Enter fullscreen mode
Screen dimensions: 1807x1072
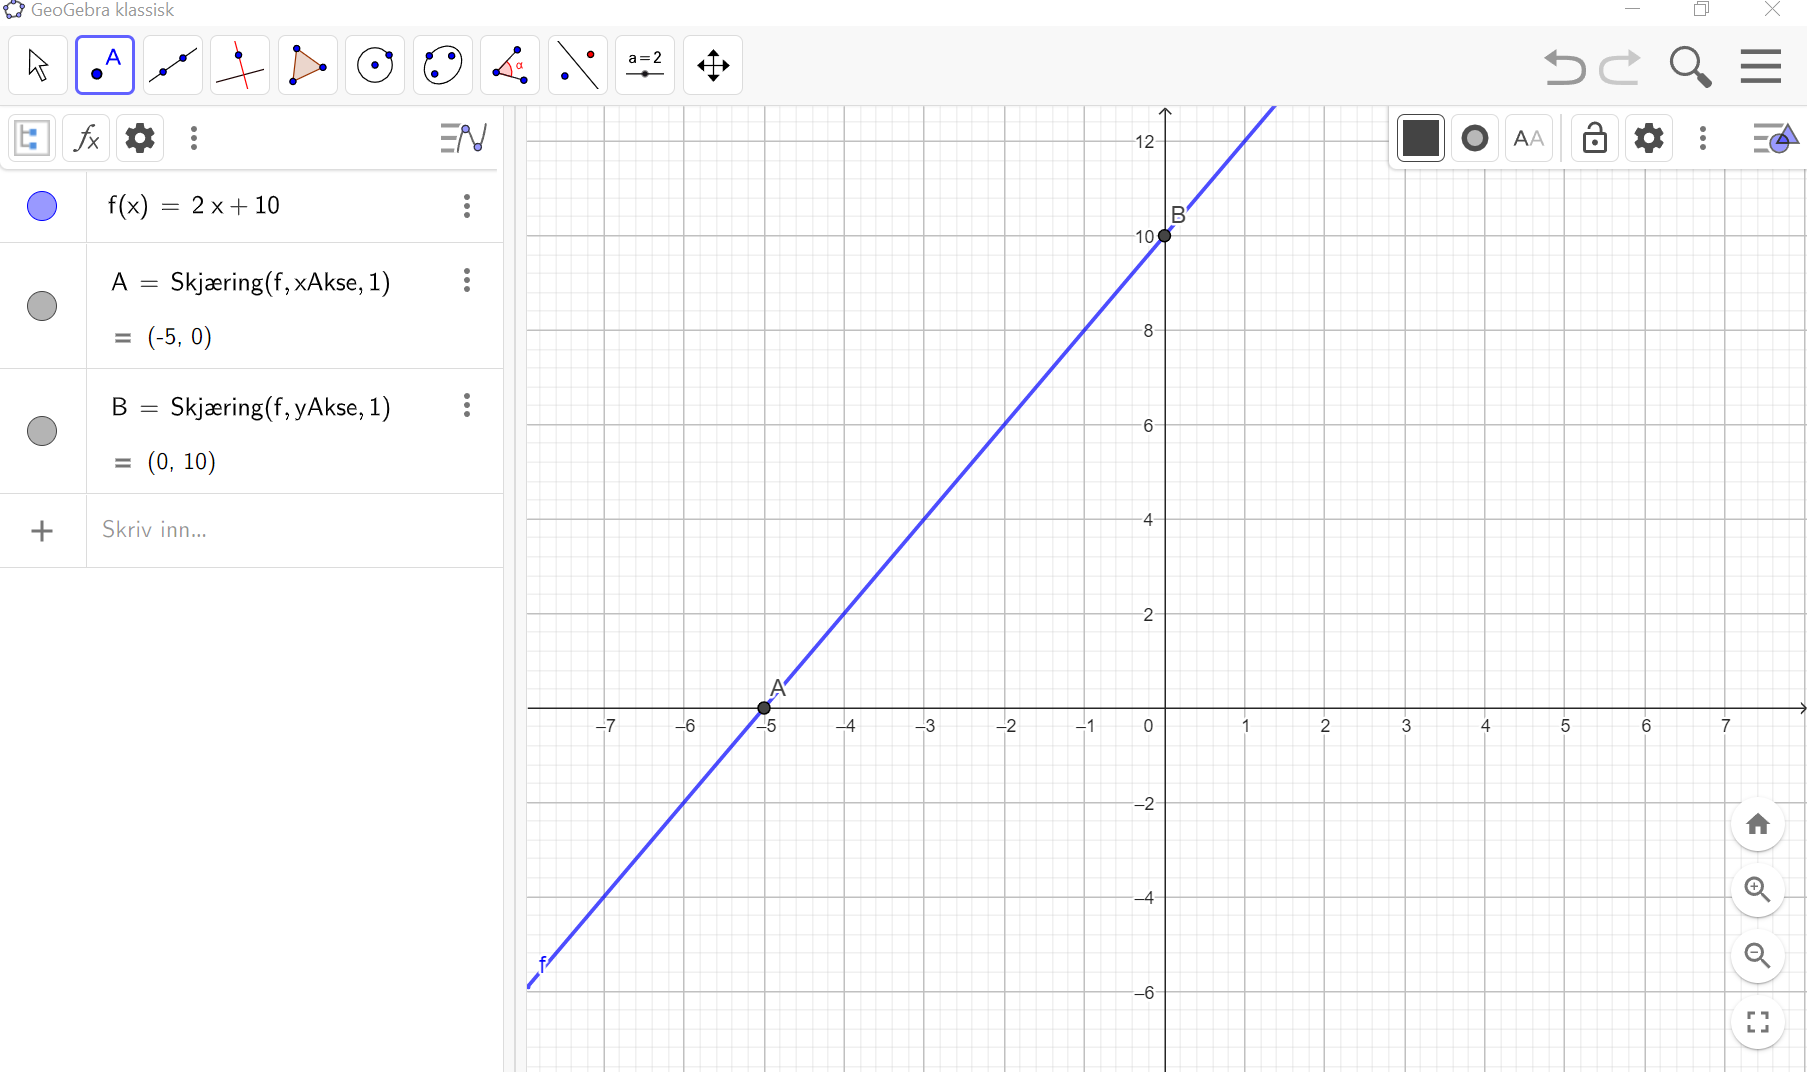pos(1758,1022)
